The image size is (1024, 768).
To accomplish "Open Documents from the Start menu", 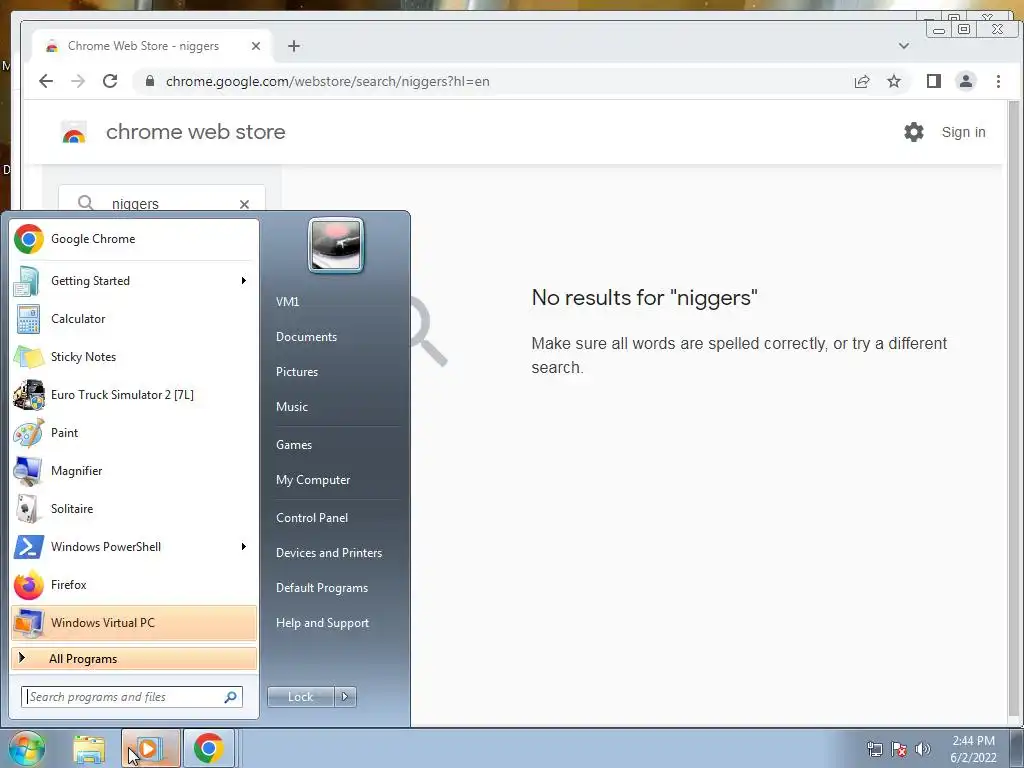I will coord(306,337).
